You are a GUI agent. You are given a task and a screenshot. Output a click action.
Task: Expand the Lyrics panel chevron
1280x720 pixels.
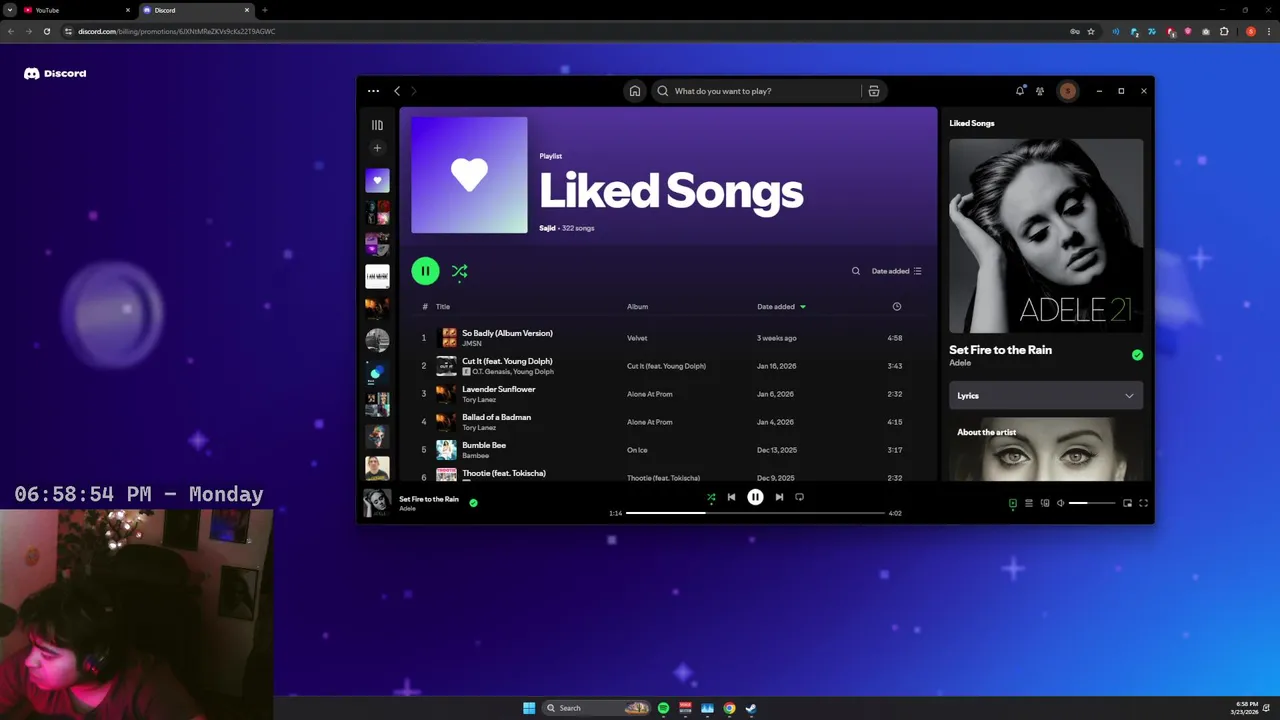coord(1129,396)
